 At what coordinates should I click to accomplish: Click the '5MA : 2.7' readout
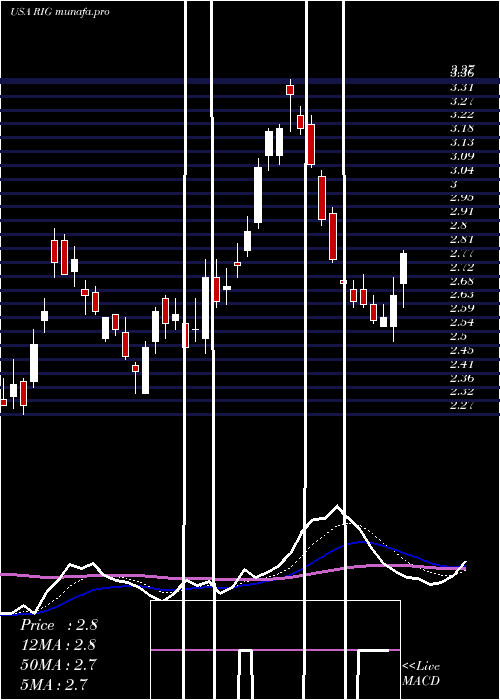tap(54, 684)
